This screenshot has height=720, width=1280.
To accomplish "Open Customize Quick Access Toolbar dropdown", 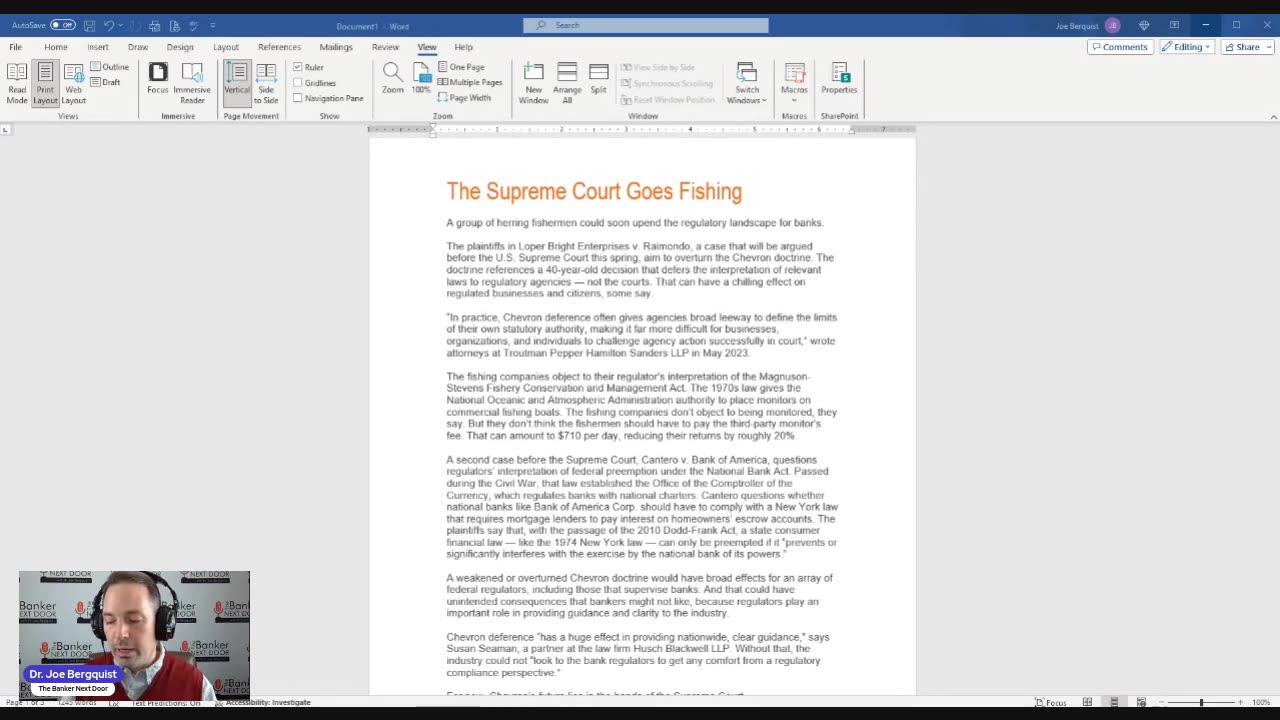I will [x=213, y=25].
